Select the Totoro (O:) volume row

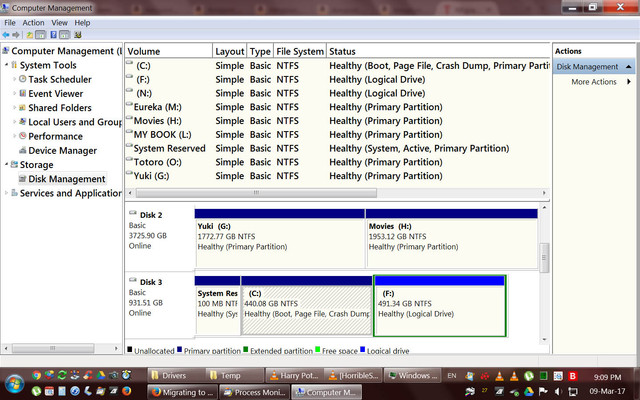pyautogui.click(x=337, y=162)
